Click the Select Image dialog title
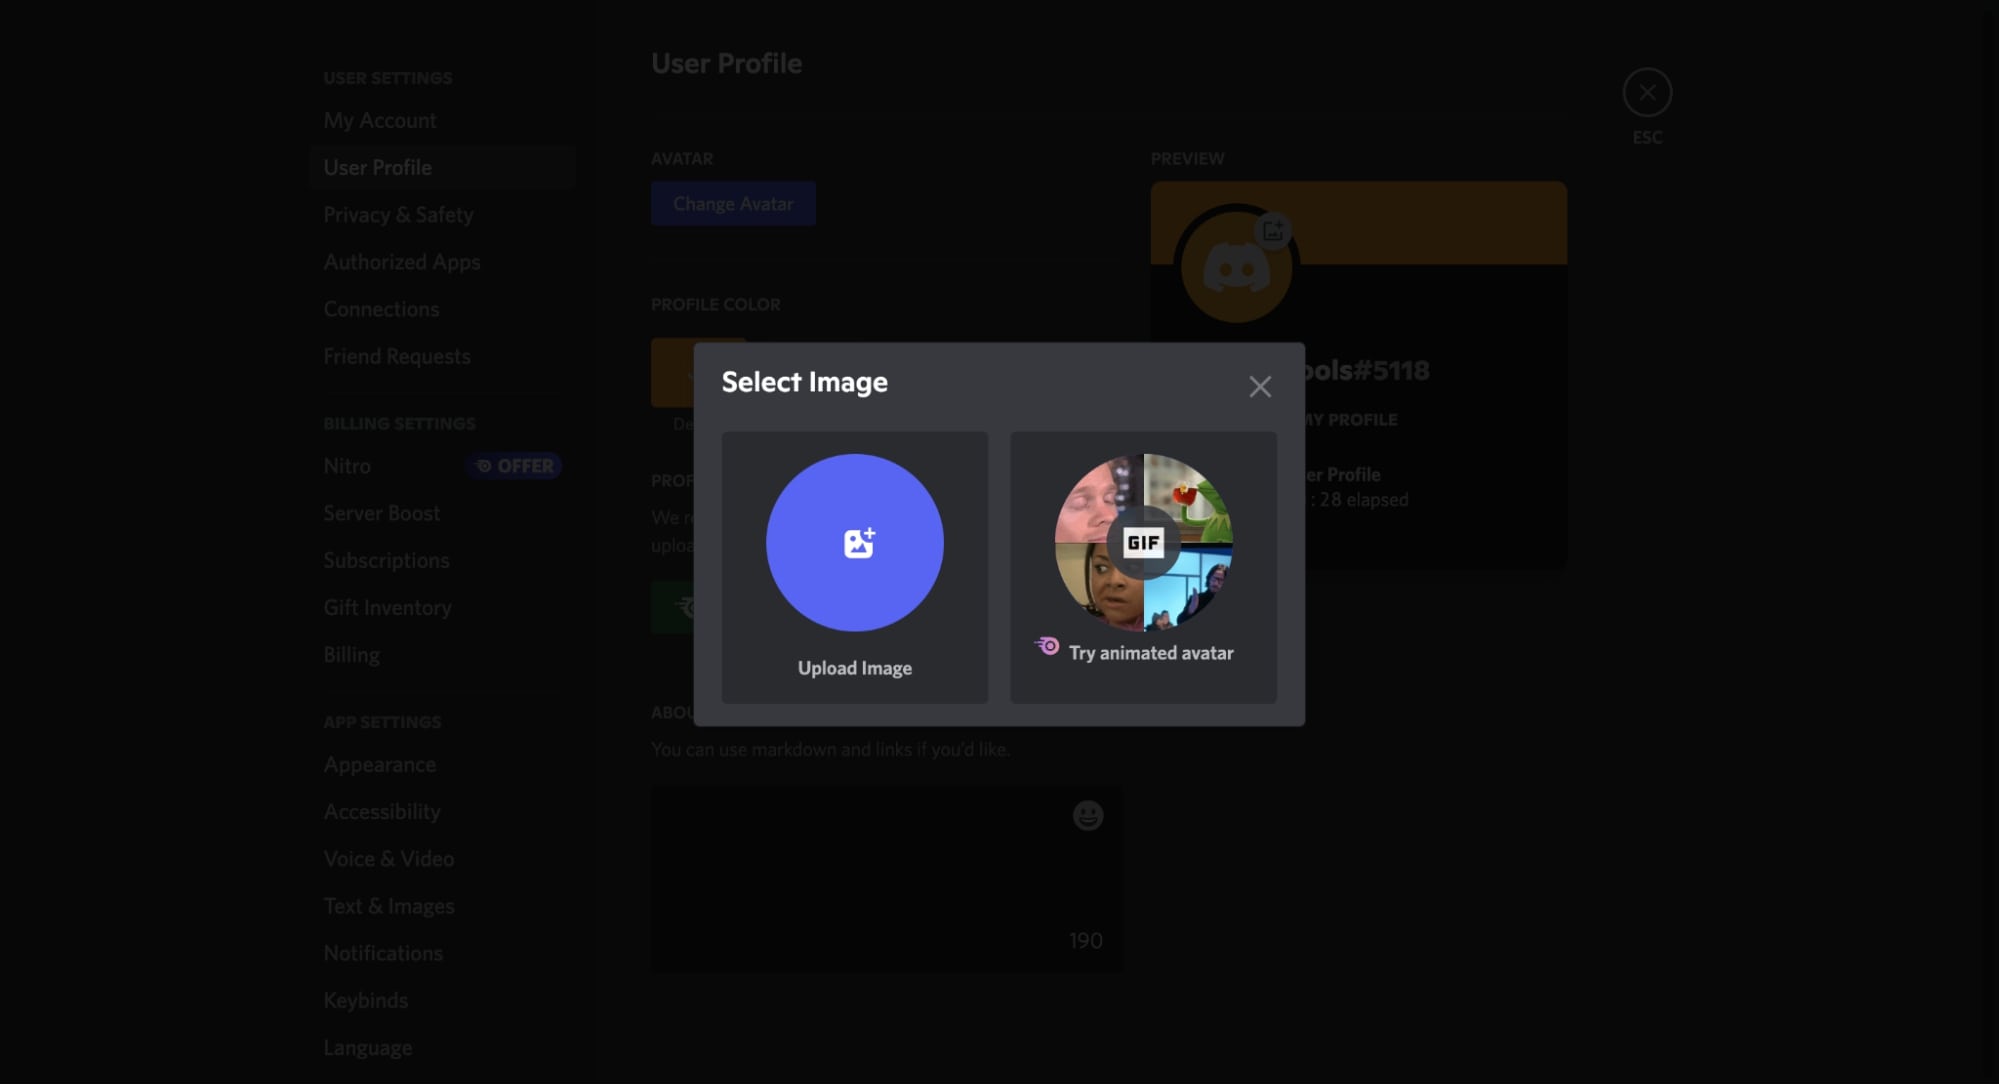 [x=804, y=382]
